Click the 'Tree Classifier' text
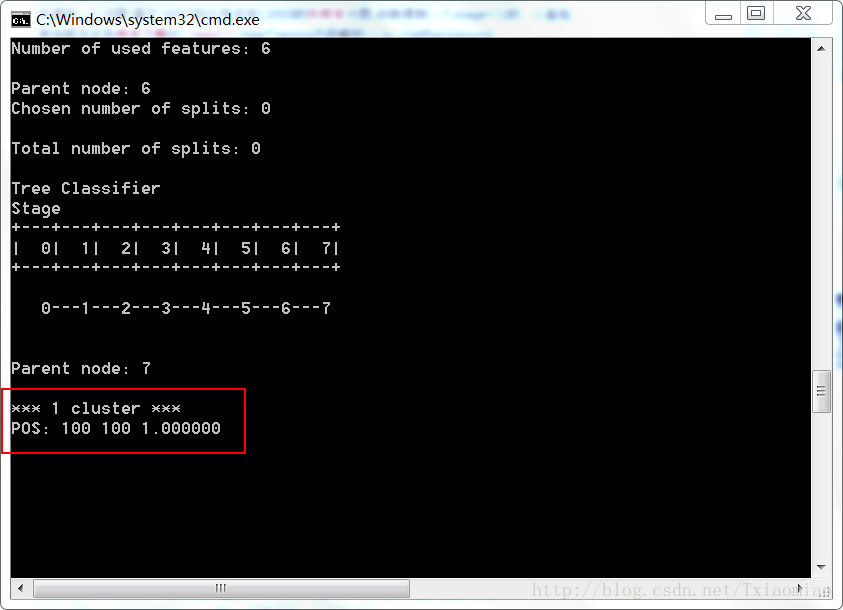This screenshot has width=843, height=610. pos(85,188)
